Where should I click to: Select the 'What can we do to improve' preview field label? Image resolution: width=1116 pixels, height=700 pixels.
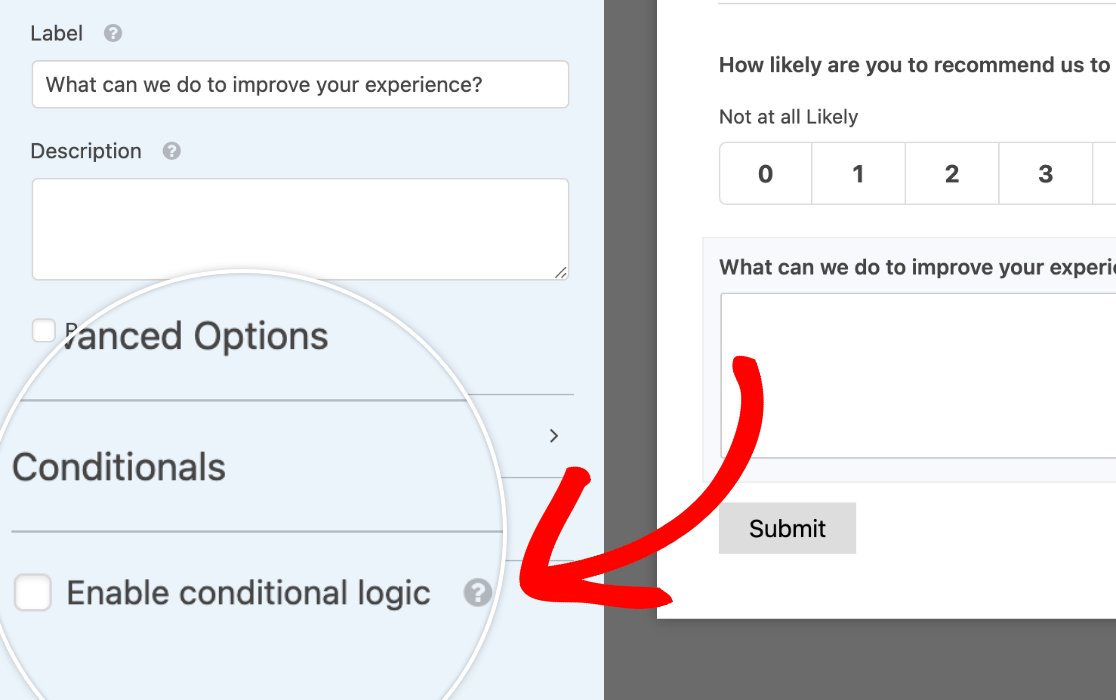(917, 267)
